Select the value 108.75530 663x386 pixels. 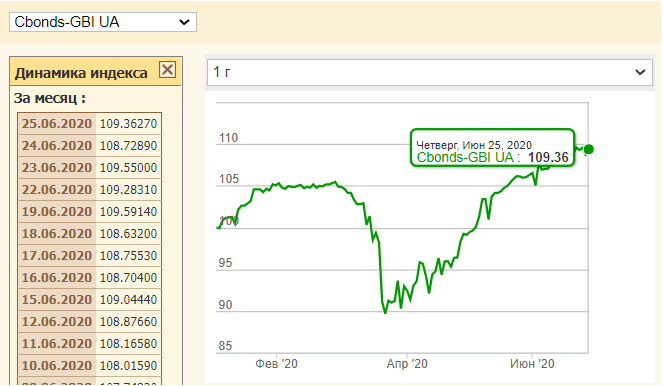(x=129, y=255)
